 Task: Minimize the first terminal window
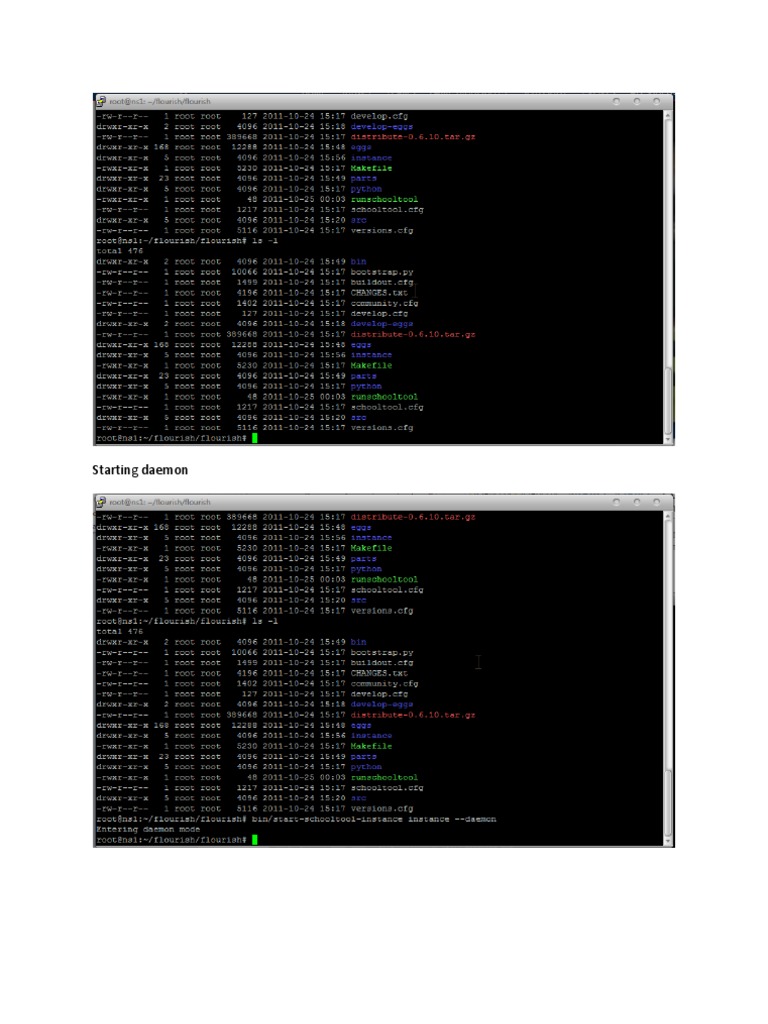[x=616, y=101]
